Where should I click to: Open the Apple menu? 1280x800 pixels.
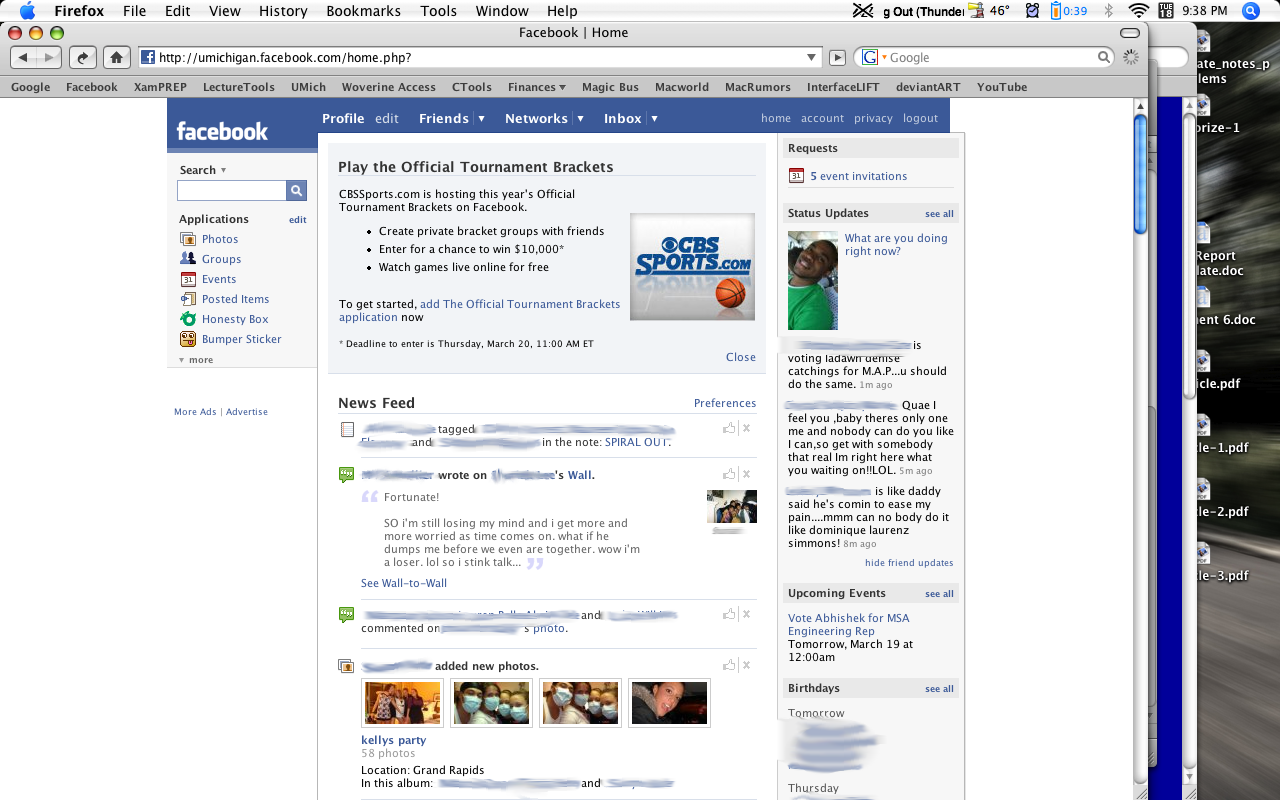pos(27,11)
